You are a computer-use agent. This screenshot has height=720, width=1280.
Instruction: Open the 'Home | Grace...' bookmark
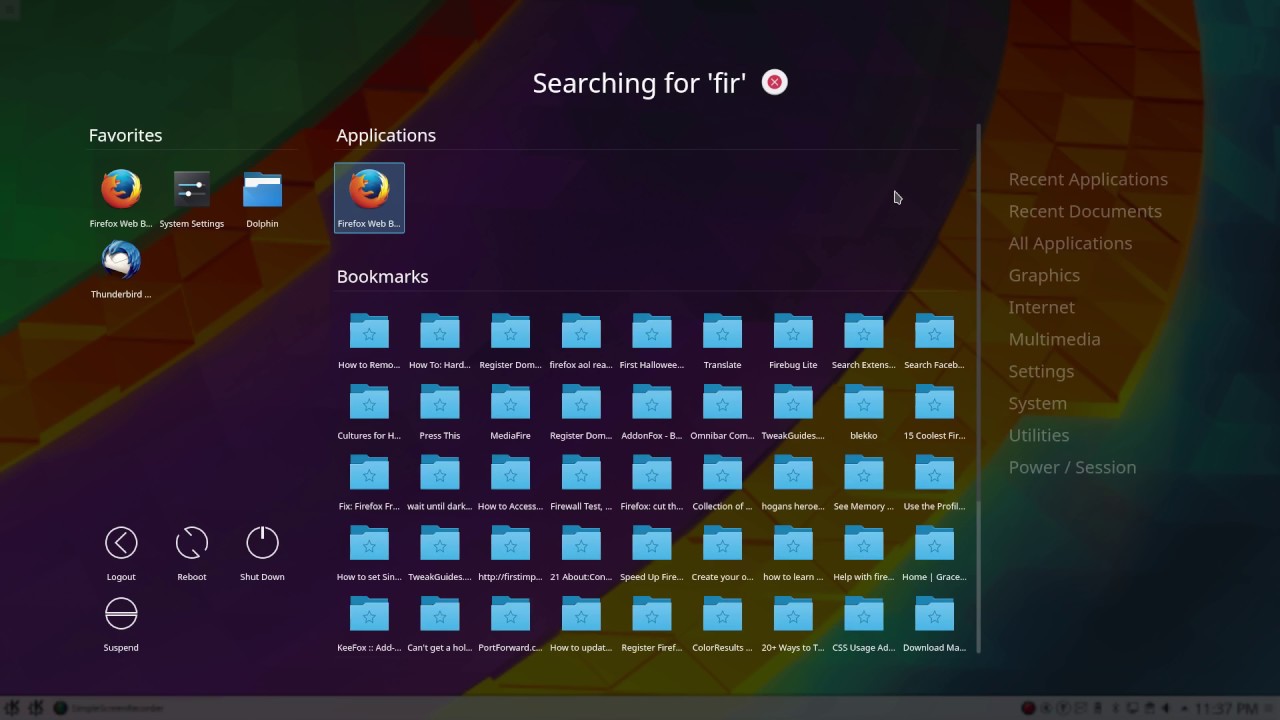tap(934, 553)
